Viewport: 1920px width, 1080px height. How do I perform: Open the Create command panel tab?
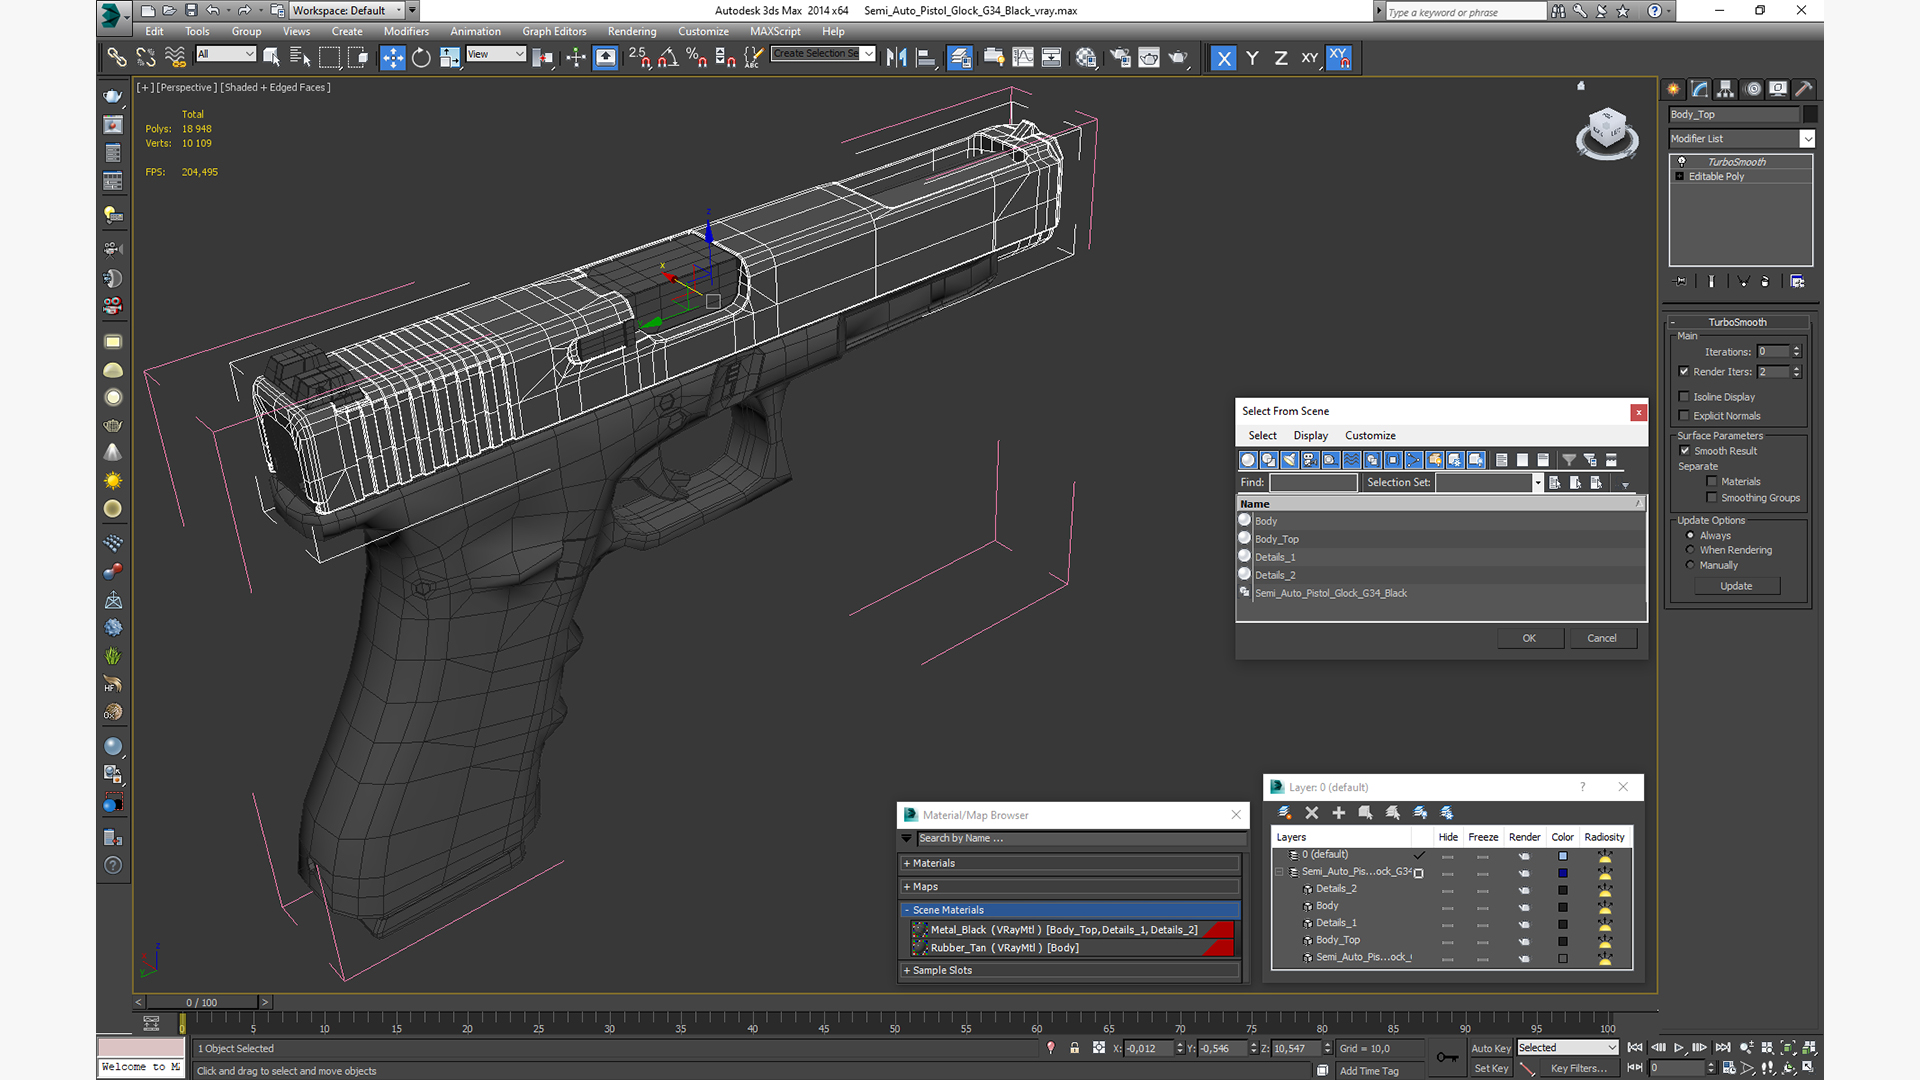(1673, 89)
